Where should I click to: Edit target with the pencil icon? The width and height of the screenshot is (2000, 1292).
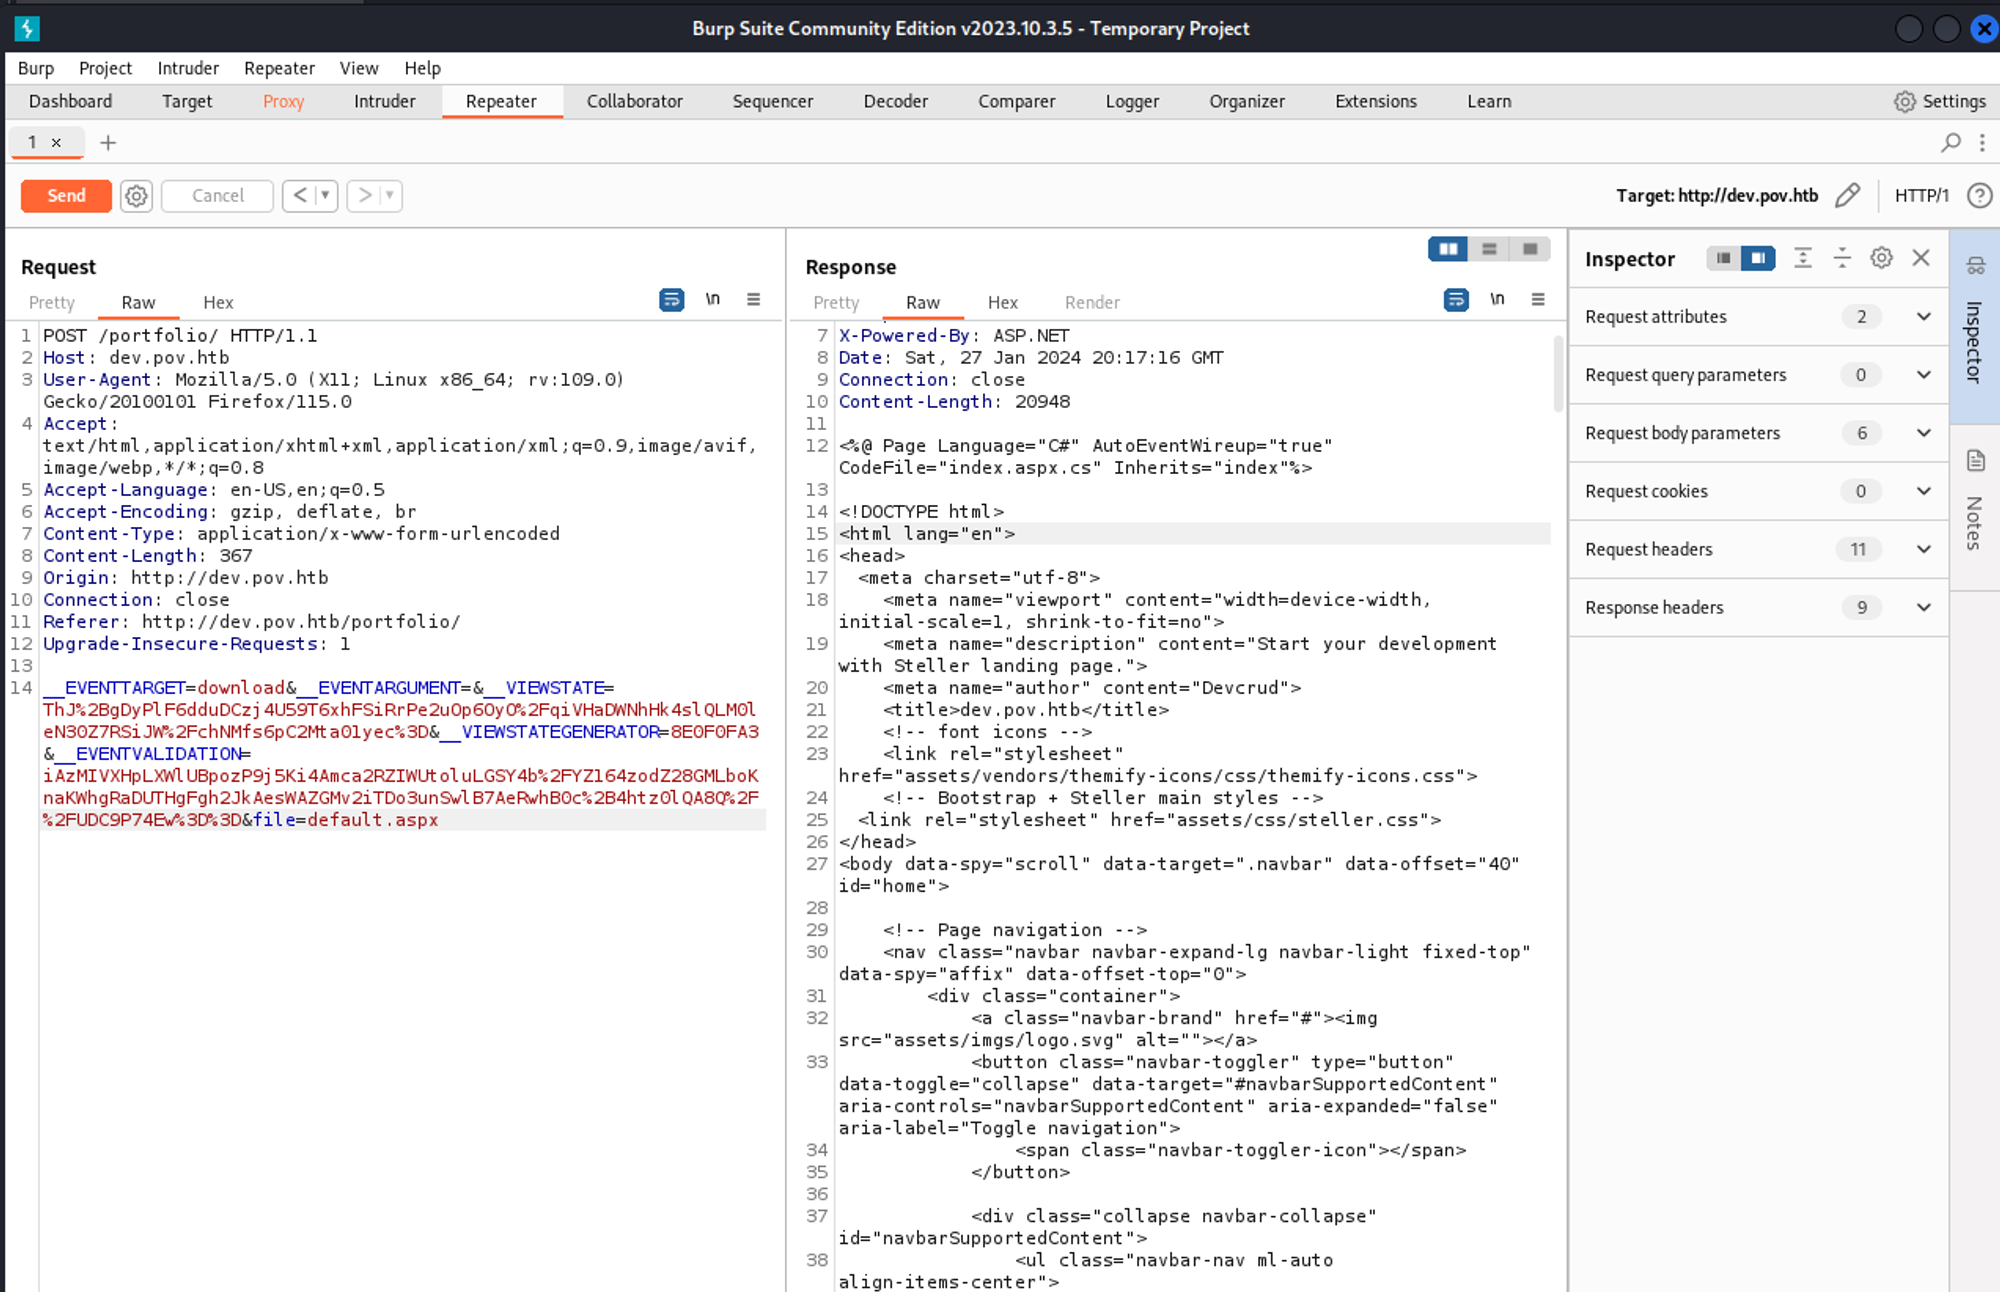(1847, 196)
